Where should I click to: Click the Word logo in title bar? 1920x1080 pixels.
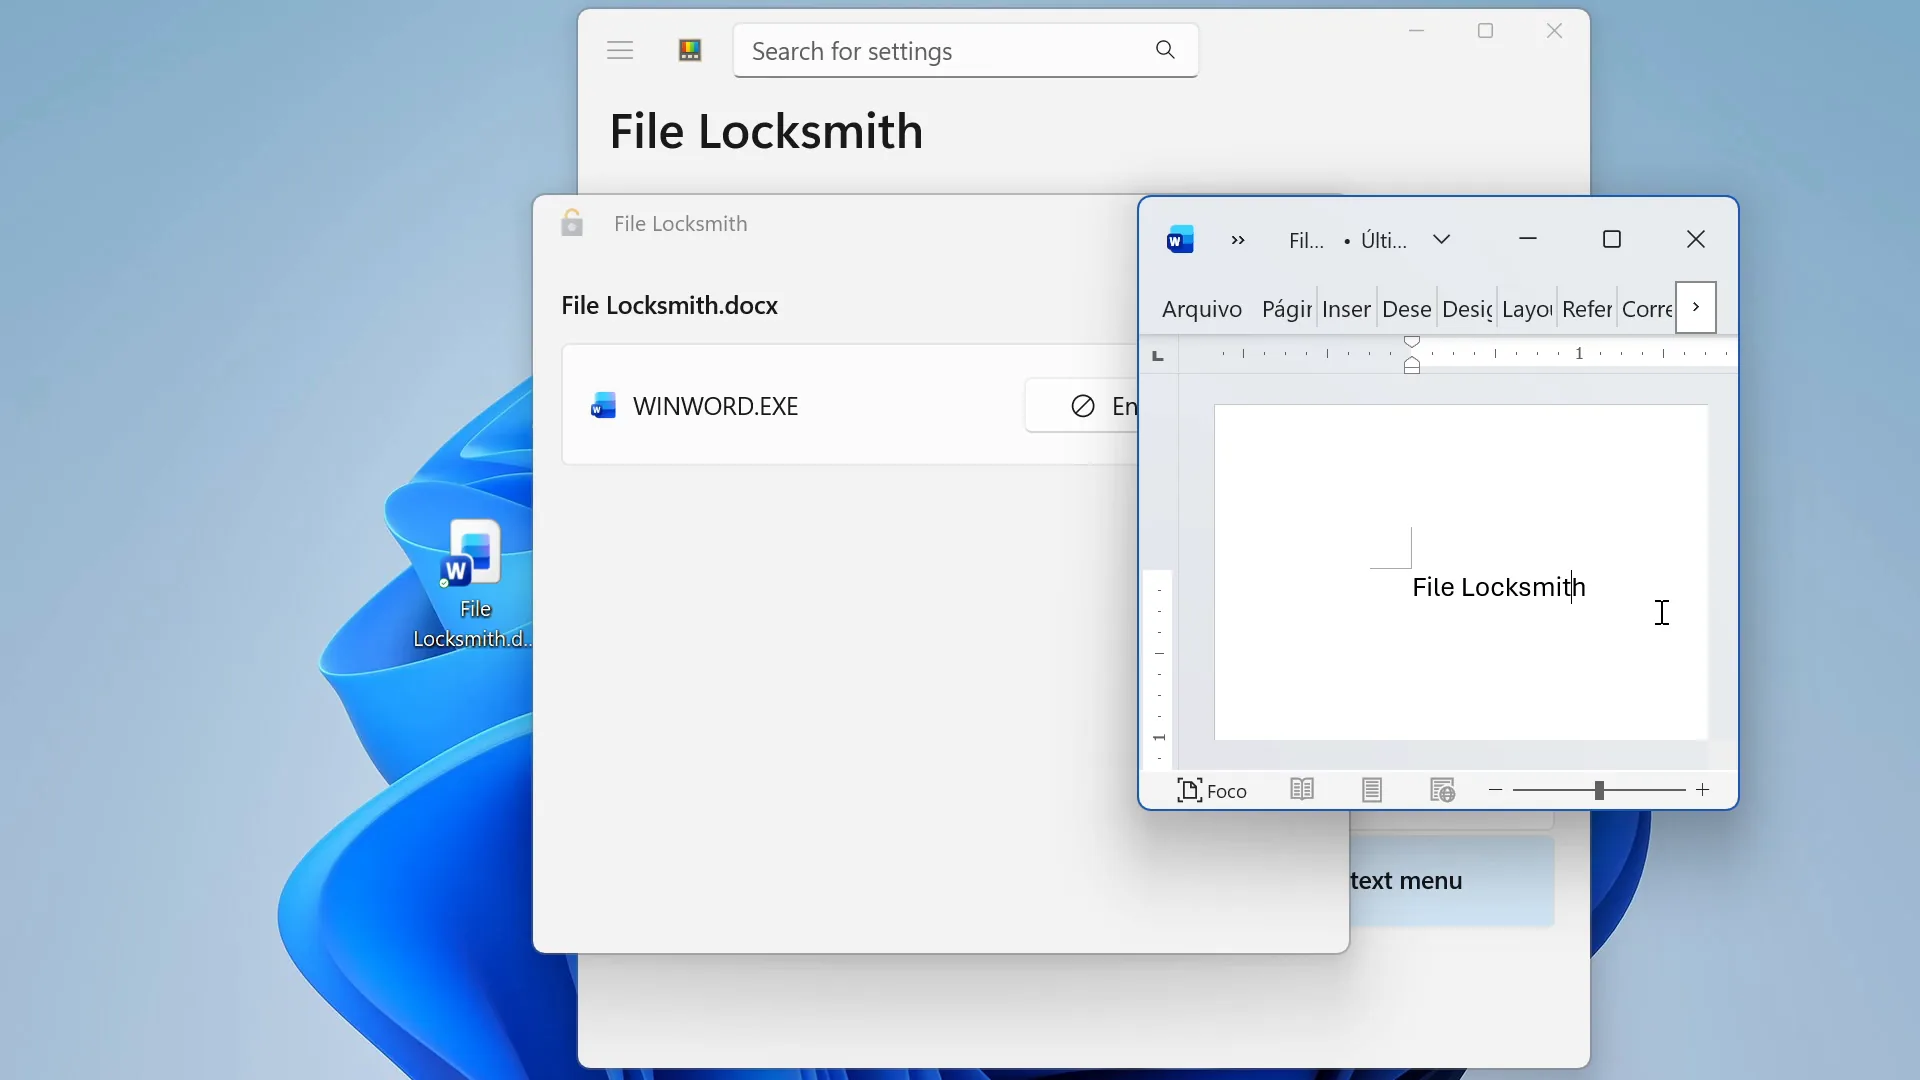pyautogui.click(x=1180, y=240)
